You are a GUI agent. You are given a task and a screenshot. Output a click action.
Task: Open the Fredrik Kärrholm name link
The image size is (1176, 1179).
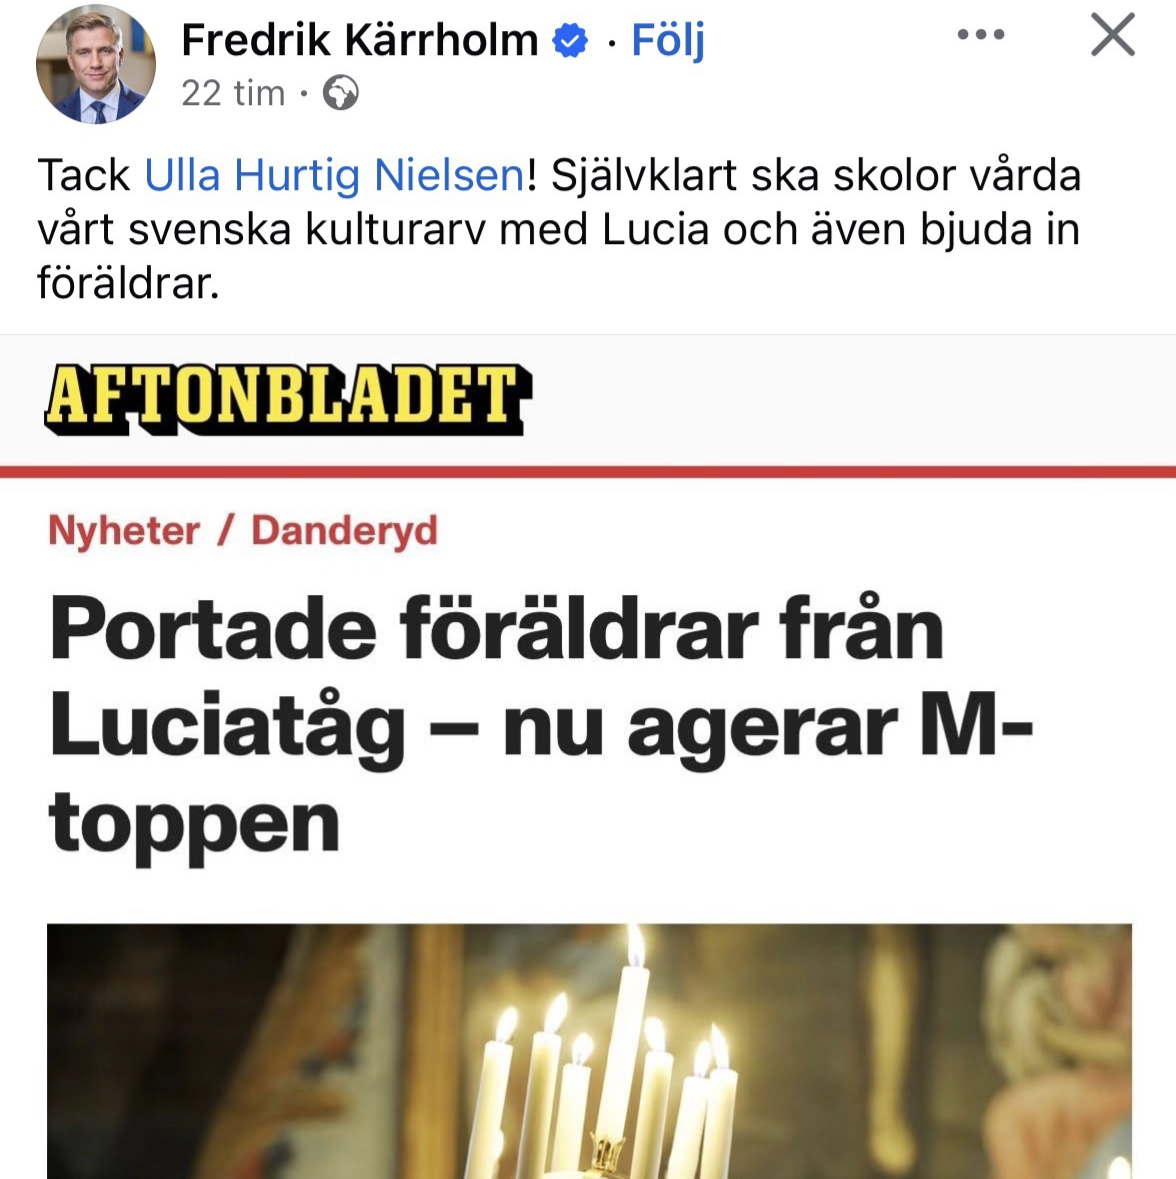tap(360, 40)
